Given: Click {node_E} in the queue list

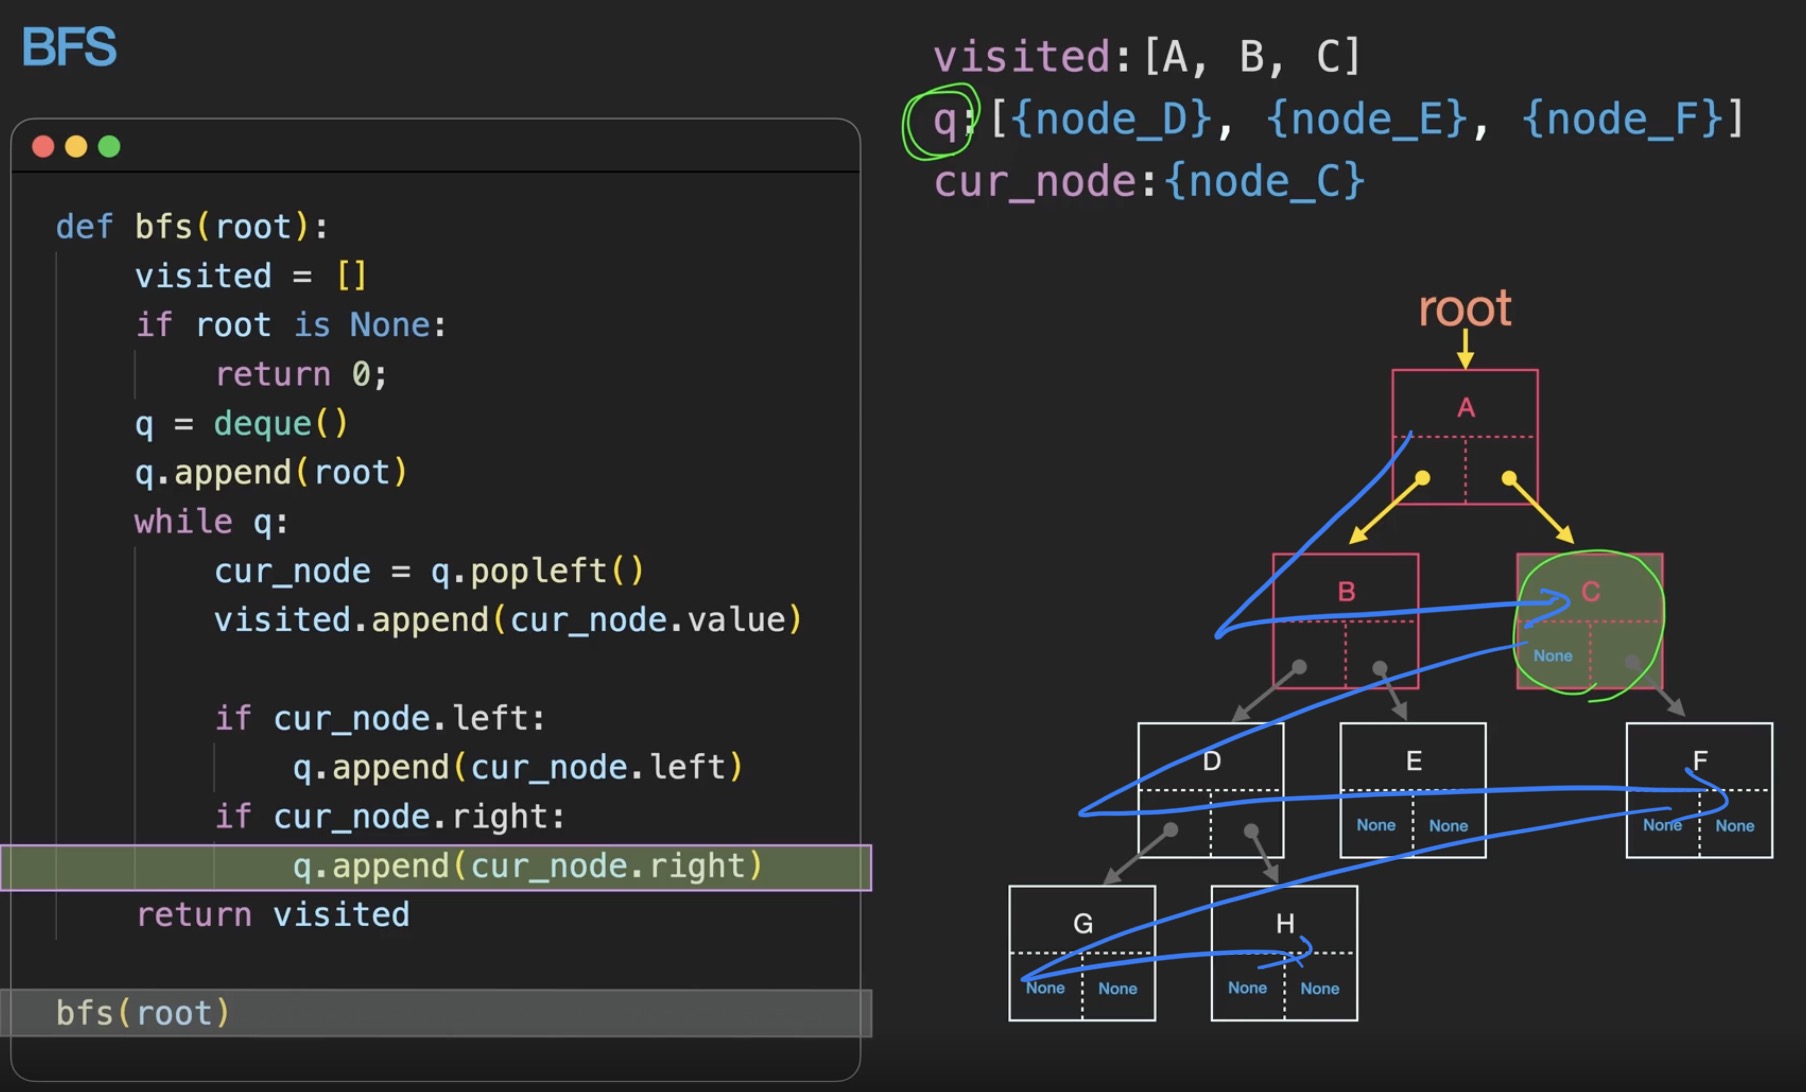Looking at the screenshot, I should (x=1366, y=119).
